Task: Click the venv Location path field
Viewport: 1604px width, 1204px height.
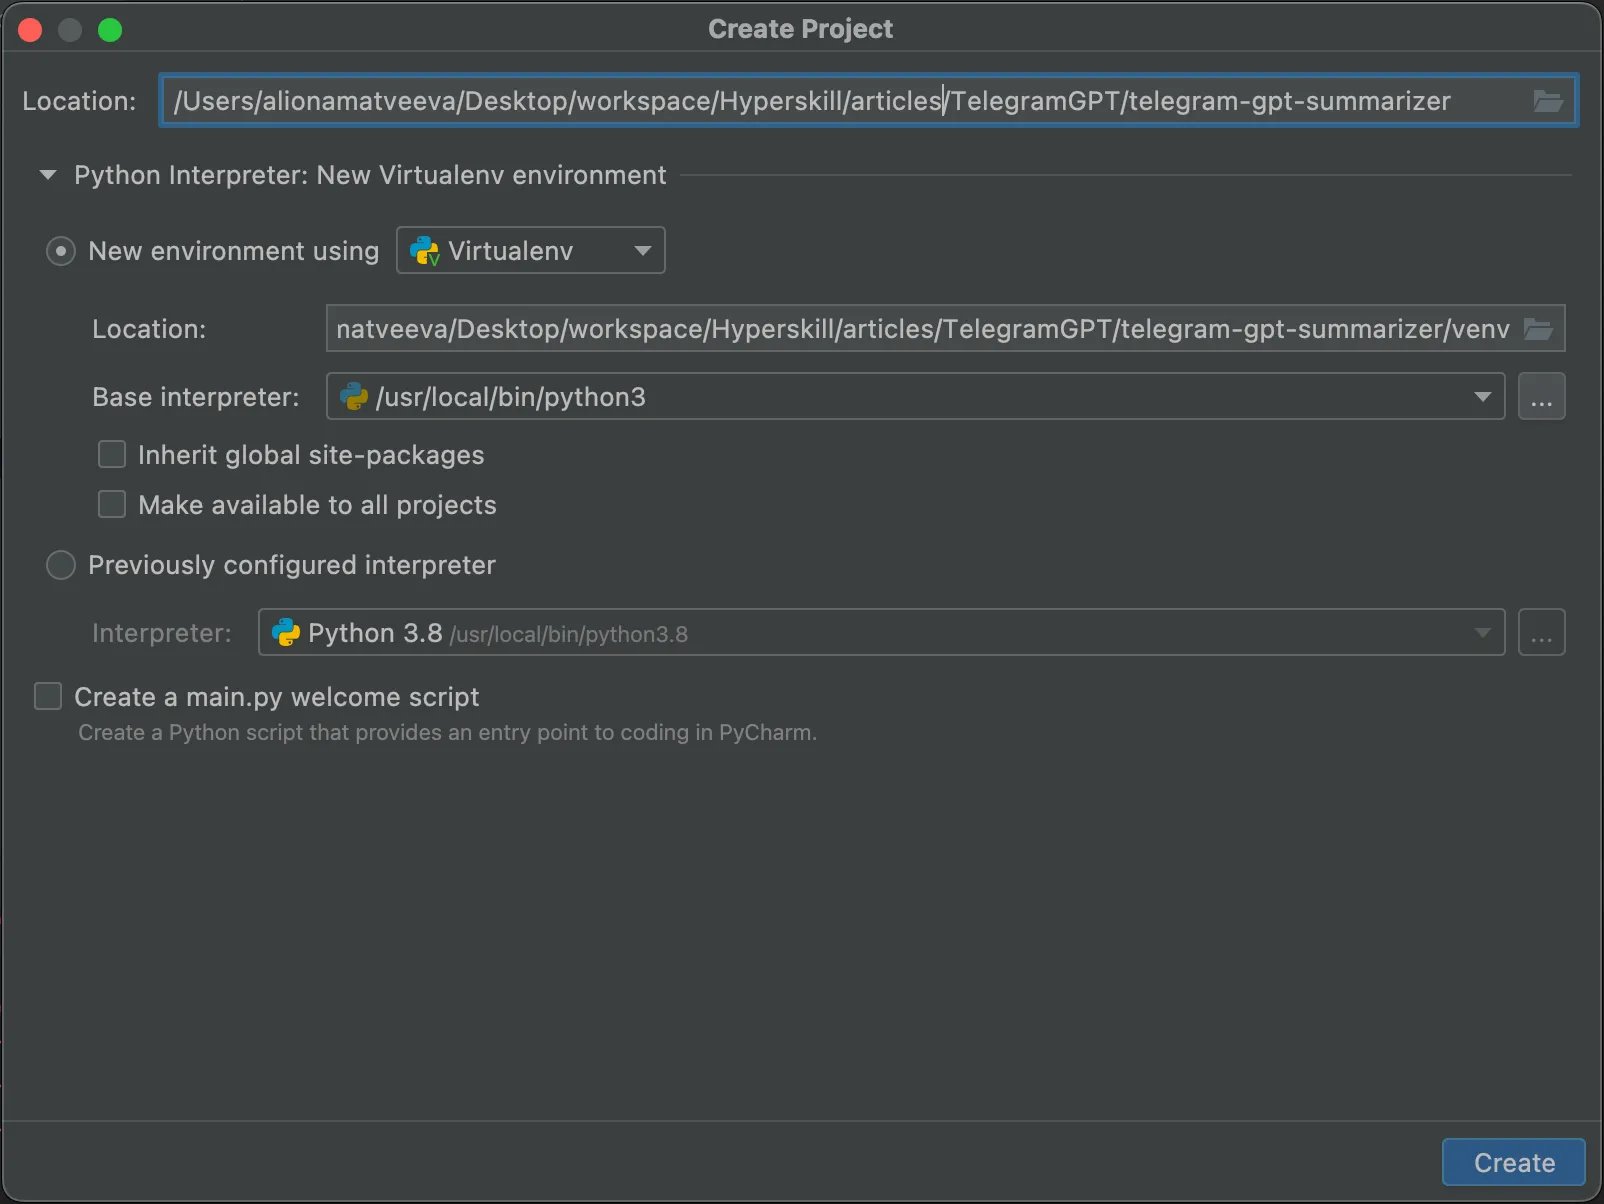Action: (900, 328)
